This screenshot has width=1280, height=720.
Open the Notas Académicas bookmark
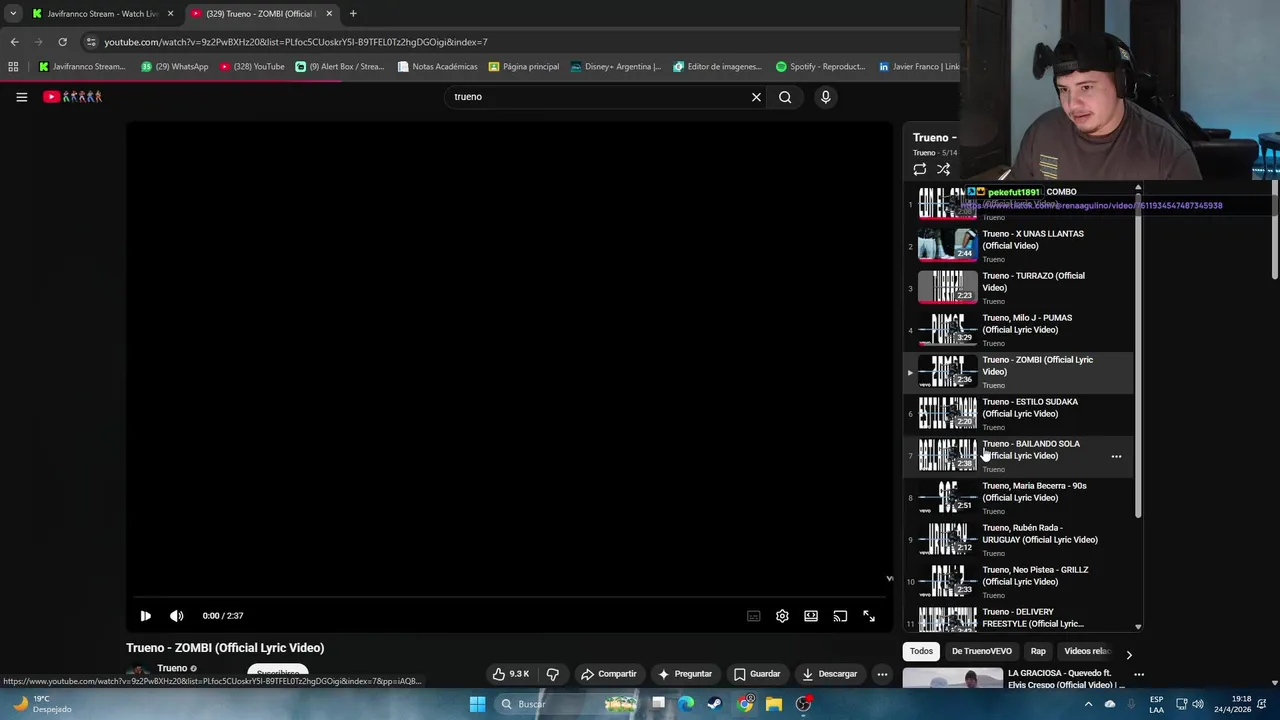click(x=438, y=67)
